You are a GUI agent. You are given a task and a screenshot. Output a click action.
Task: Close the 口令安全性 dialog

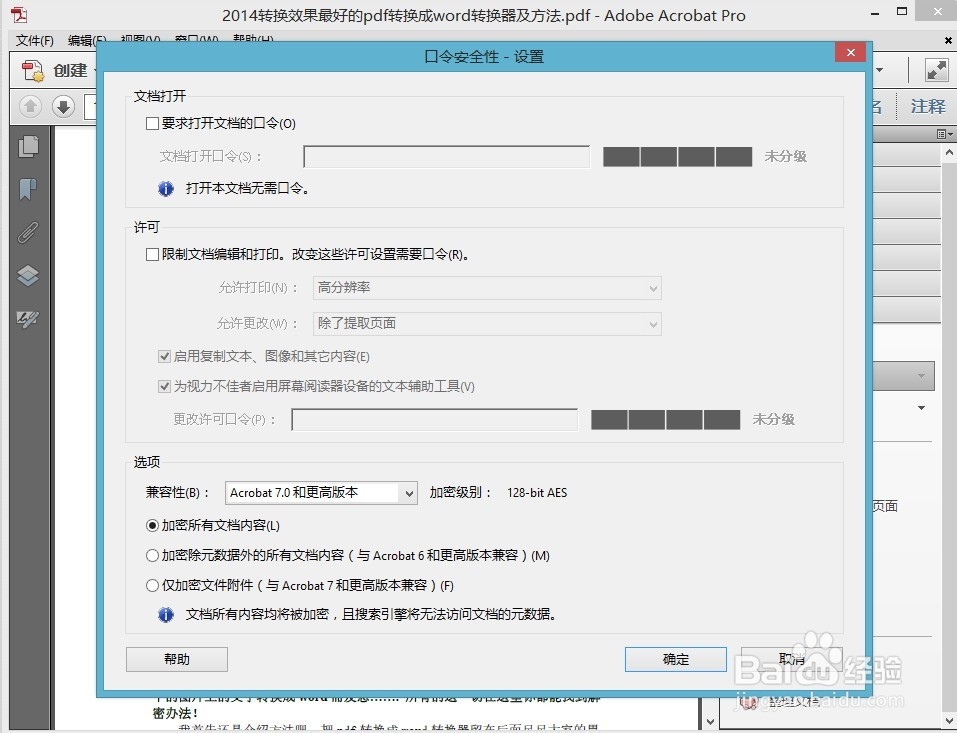coord(850,52)
